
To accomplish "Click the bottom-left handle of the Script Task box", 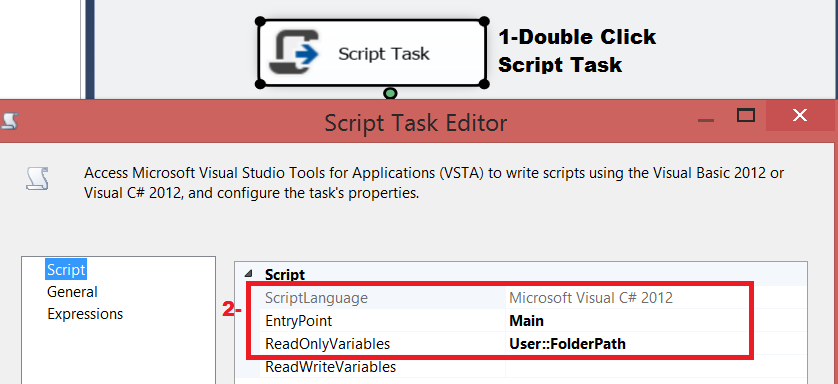I will click(260, 84).
